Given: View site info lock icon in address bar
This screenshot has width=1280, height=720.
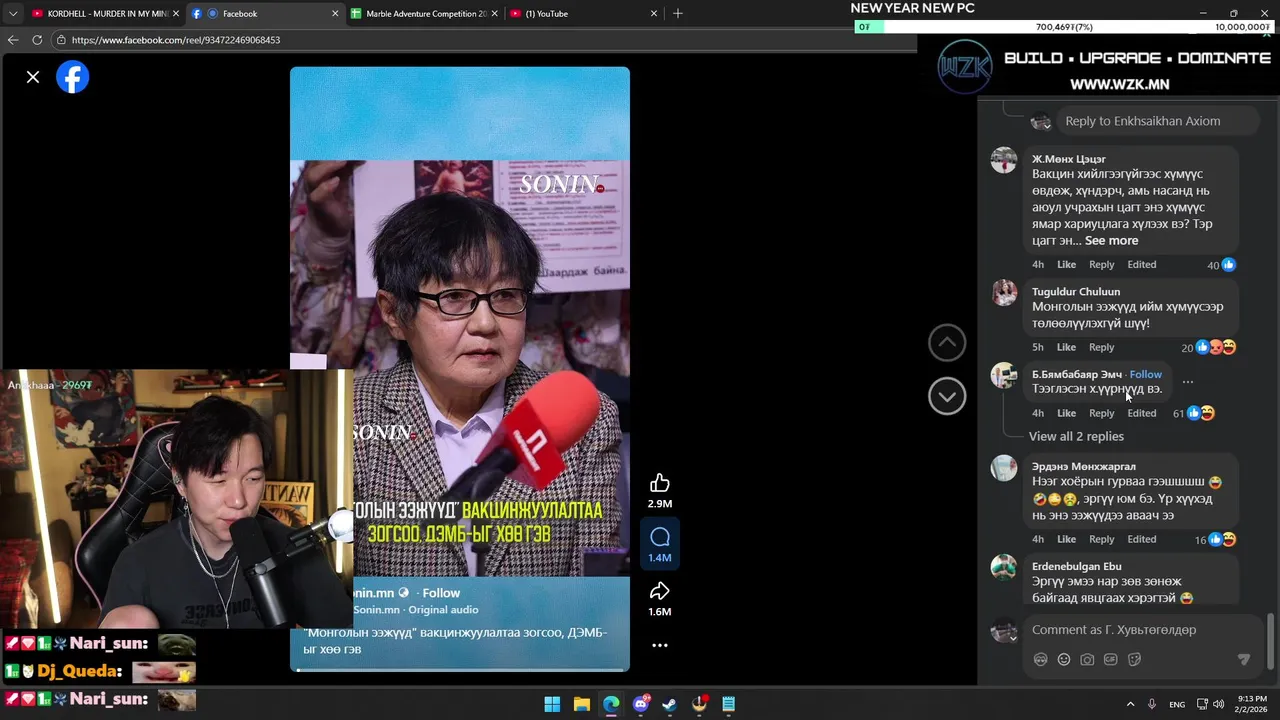Looking at the screenshot, I should (61, 40).
